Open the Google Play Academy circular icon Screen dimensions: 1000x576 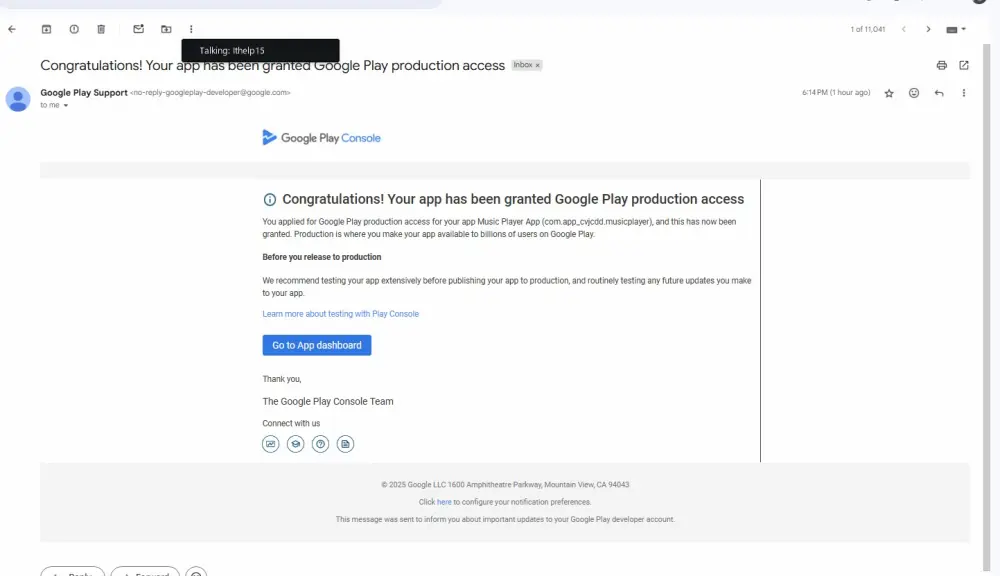click(295, 443)
